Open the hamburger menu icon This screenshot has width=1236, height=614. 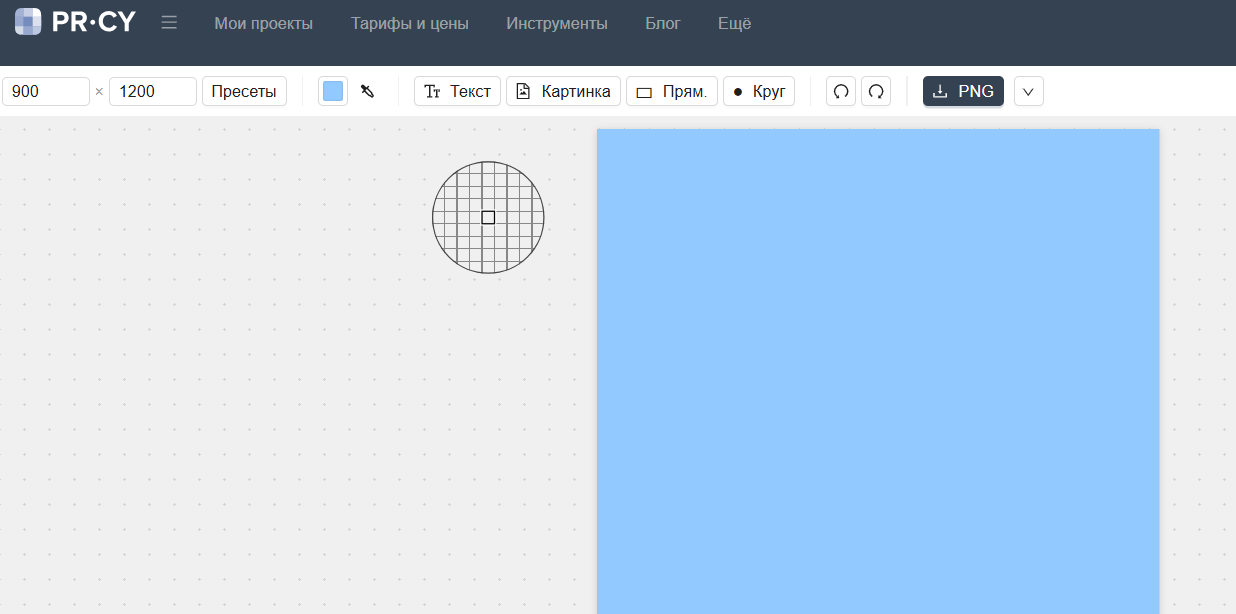pyautogui.click(x=169, y=23)
